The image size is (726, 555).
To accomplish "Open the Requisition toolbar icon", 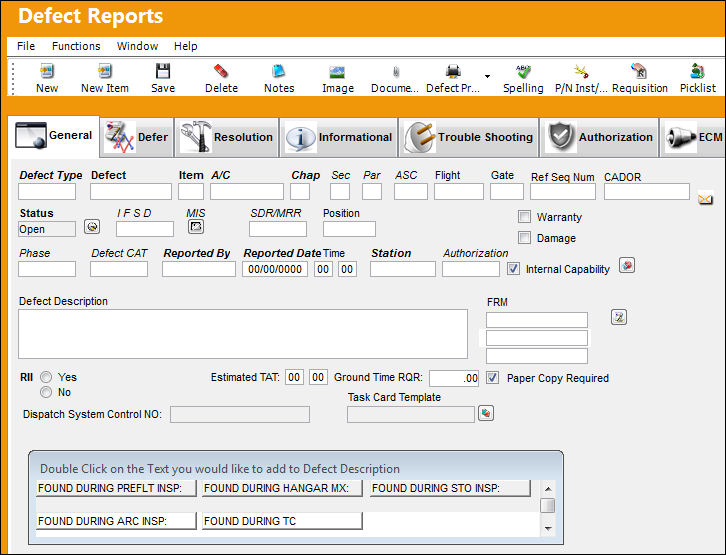I will (x=639, y=71).
